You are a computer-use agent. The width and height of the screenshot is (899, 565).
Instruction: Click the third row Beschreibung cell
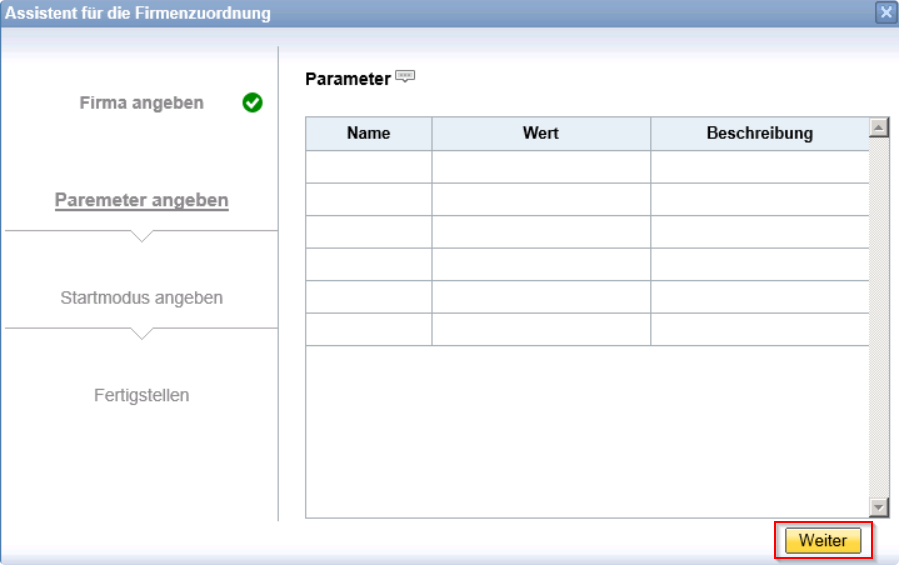coord(760,232)
